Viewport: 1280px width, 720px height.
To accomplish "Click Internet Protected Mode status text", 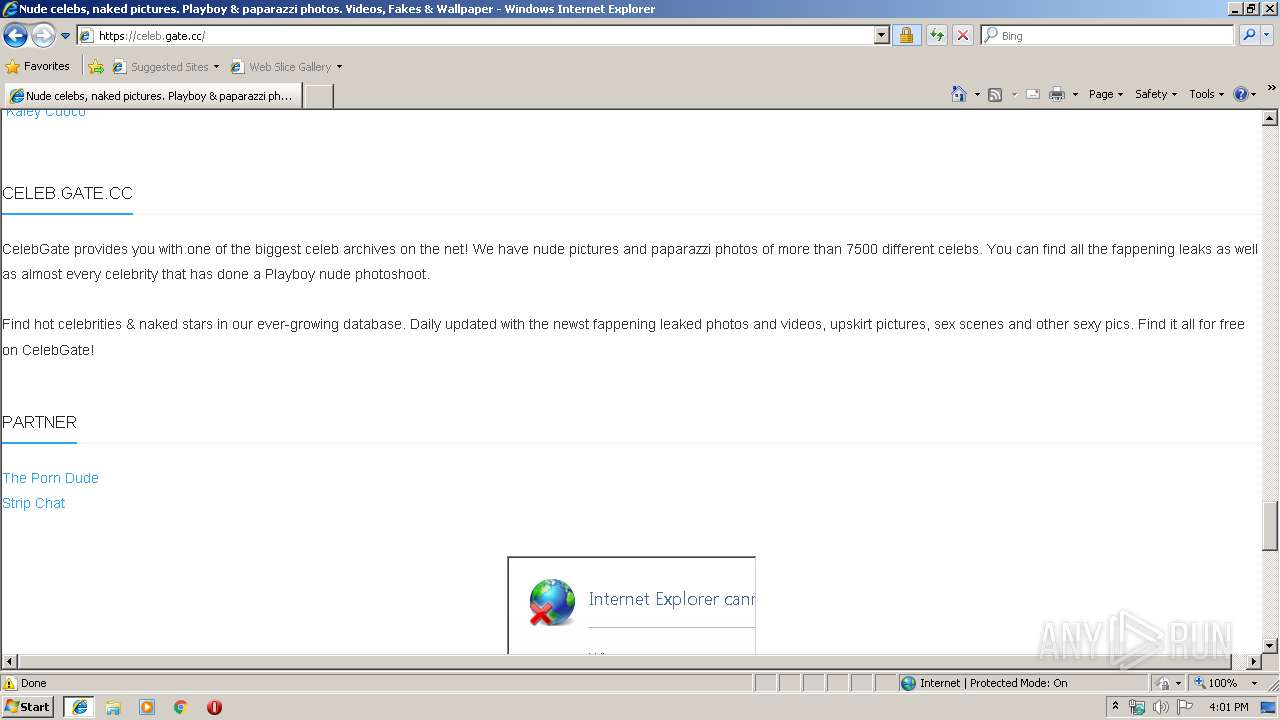I will click(993, 683).
